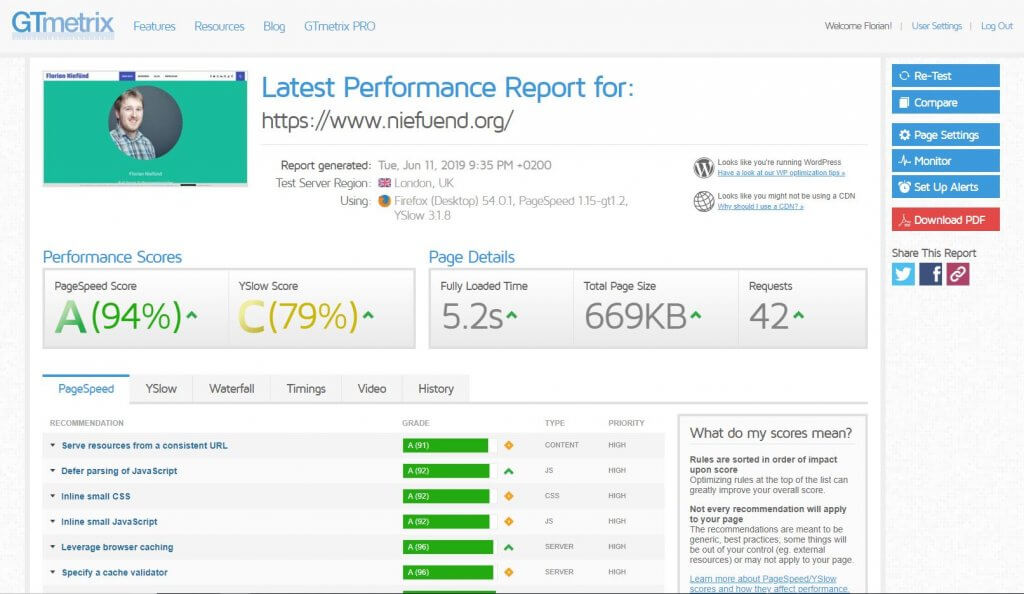The image size is (1024, 594).
Task: Click the Requests count arrow indicator
Action: (x=798, y=315)
